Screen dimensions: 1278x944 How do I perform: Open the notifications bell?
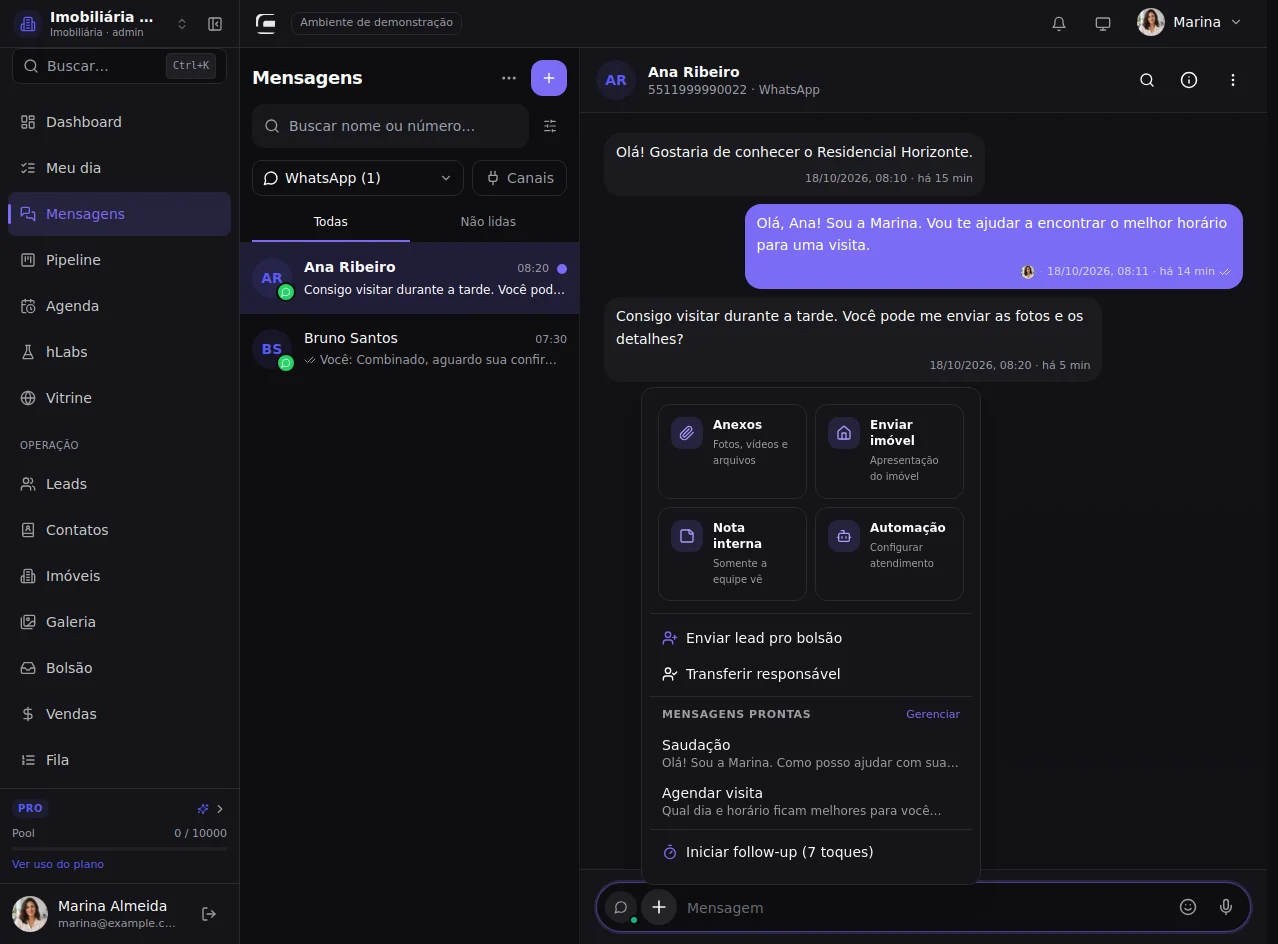(x=1059, y=23)
